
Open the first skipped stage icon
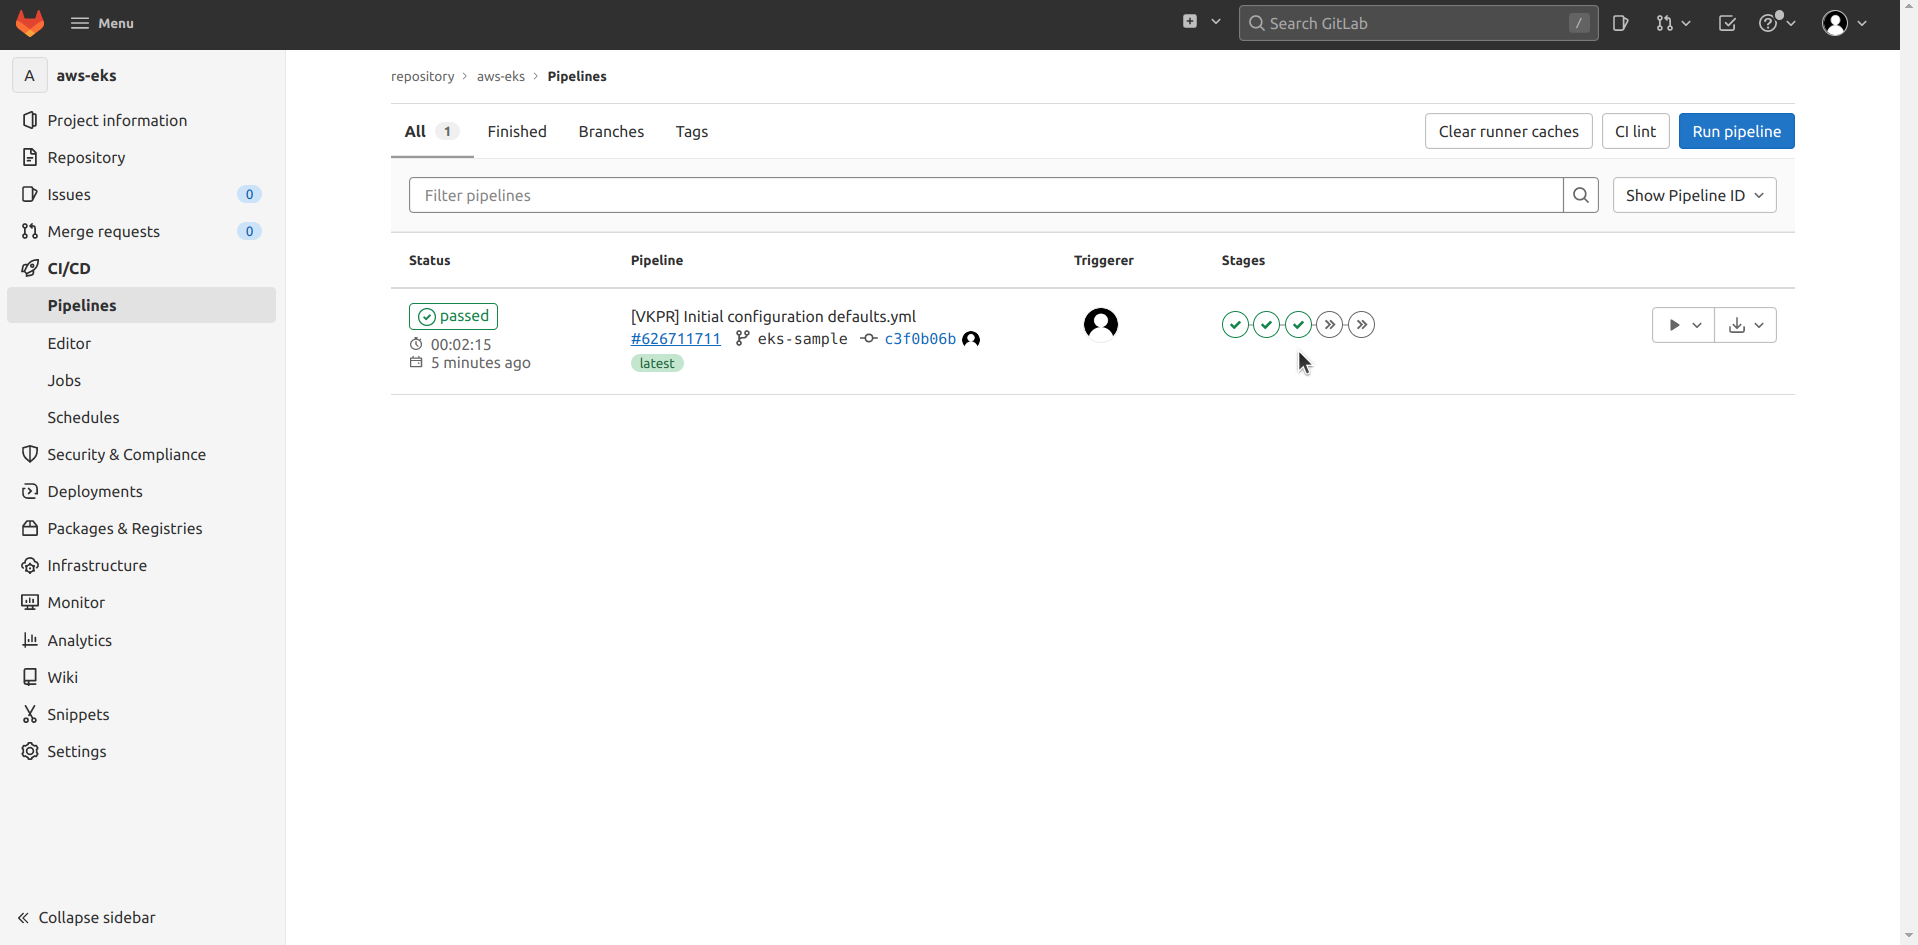tap(1330, 325)
